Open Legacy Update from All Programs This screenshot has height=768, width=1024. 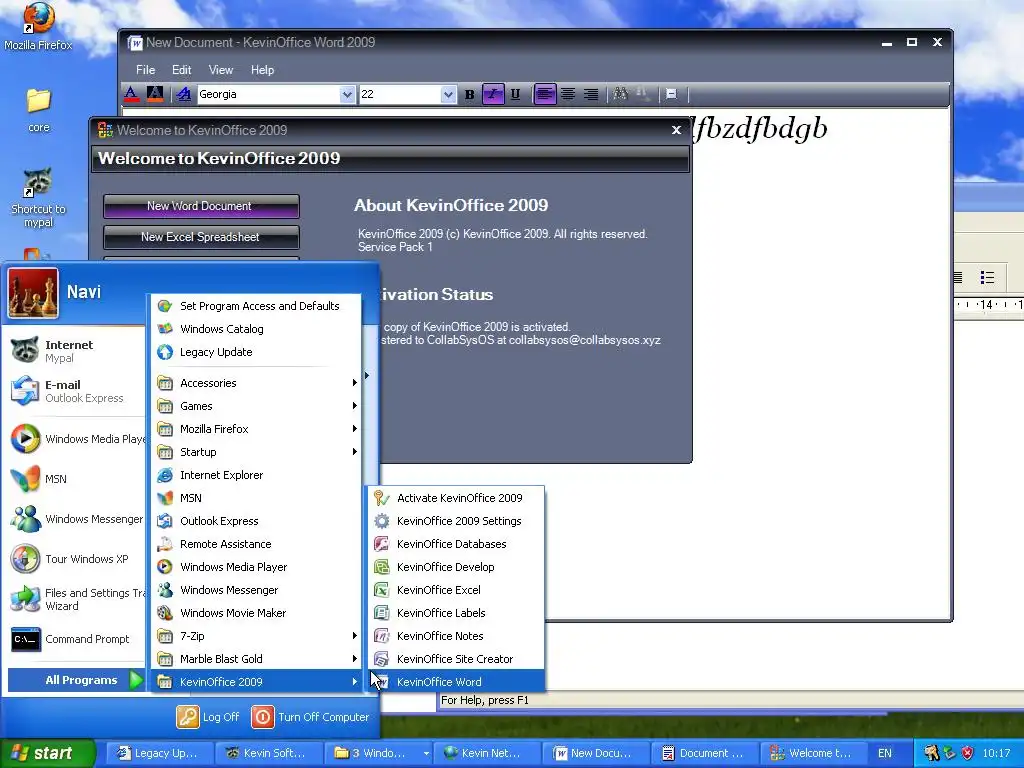(x=257, y=352)
